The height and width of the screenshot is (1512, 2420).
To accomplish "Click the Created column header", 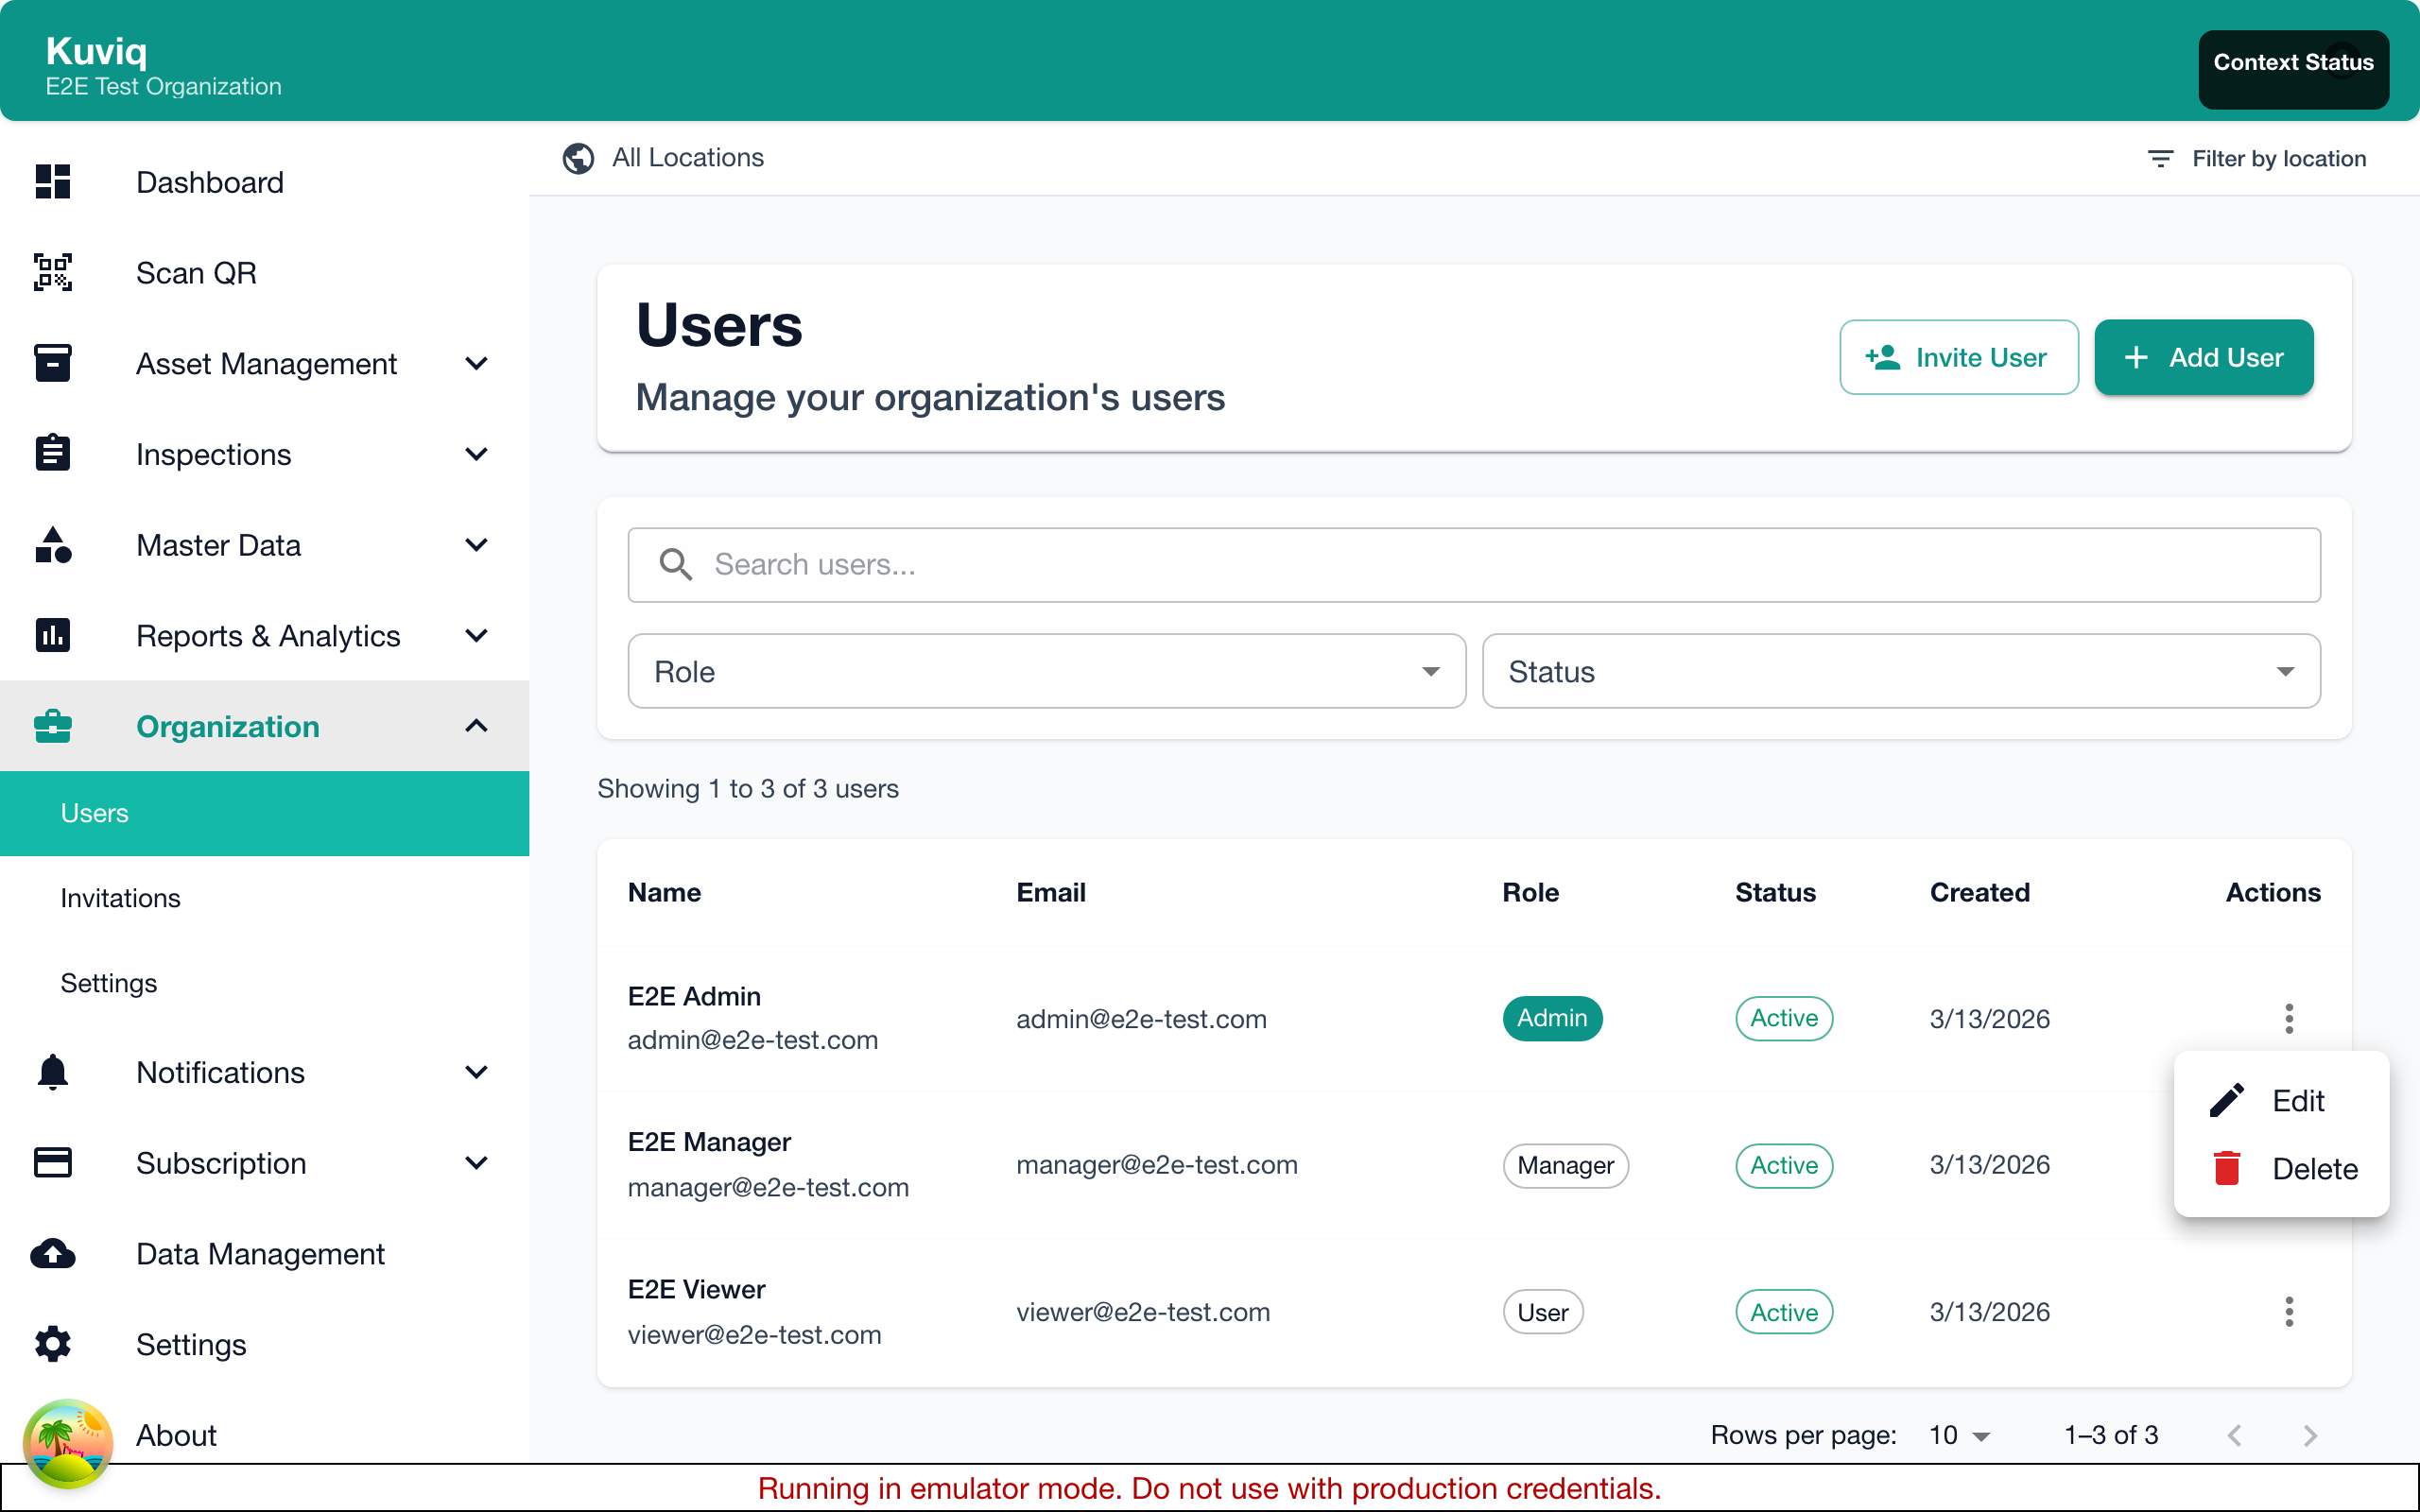I will 1979,892.
